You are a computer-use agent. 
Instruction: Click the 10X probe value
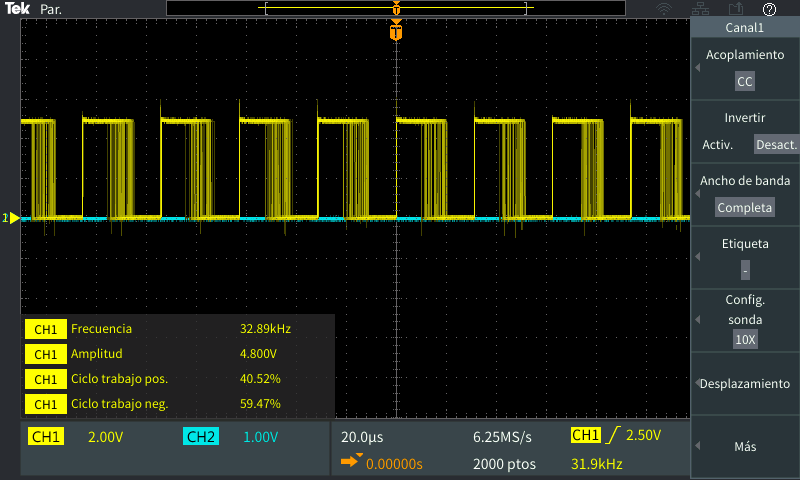(745, 339)
